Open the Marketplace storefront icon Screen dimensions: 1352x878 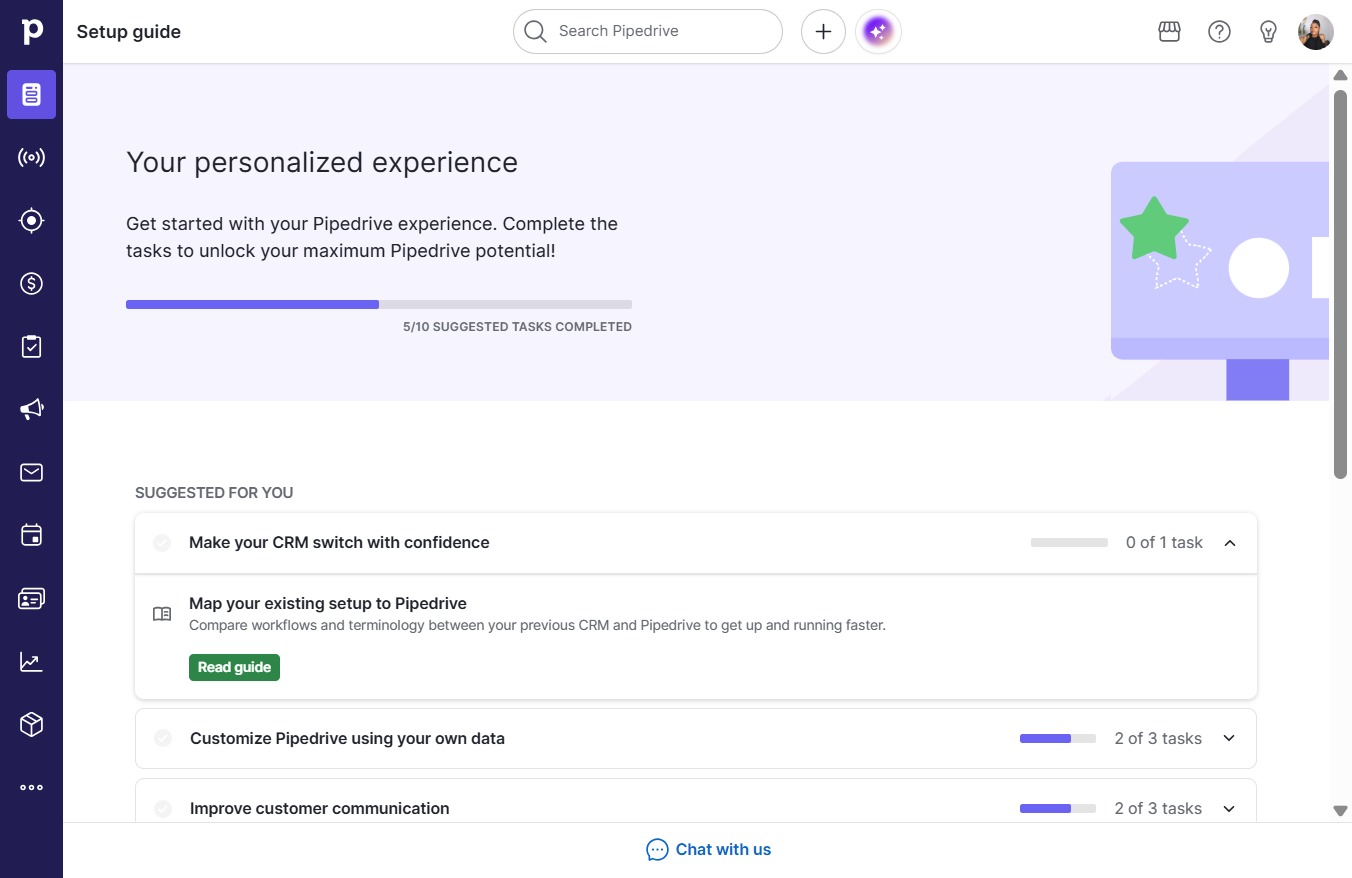click(1169, 32)
